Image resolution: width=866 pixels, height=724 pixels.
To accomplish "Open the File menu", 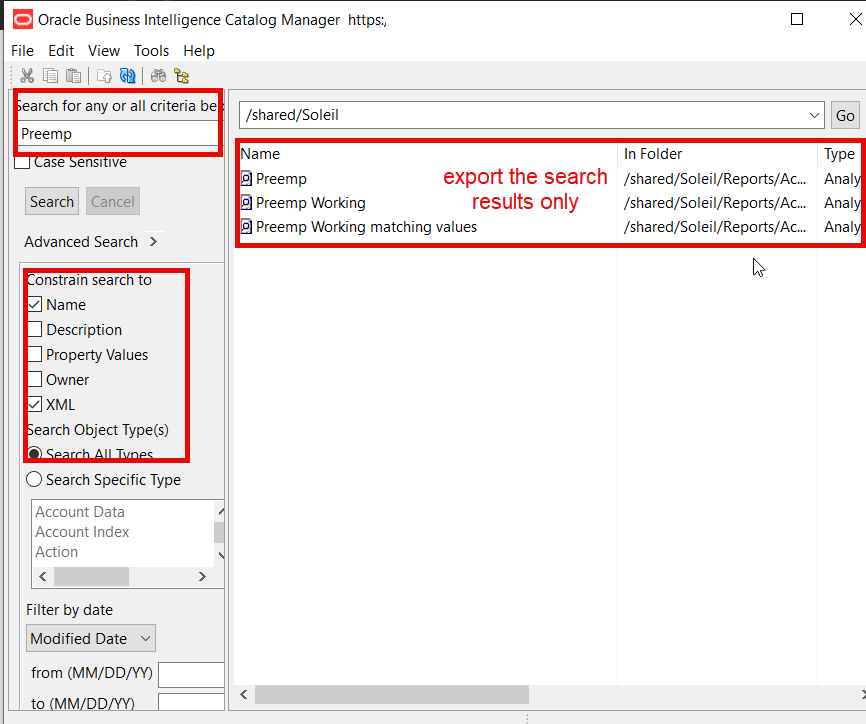I will pos(23,51).
